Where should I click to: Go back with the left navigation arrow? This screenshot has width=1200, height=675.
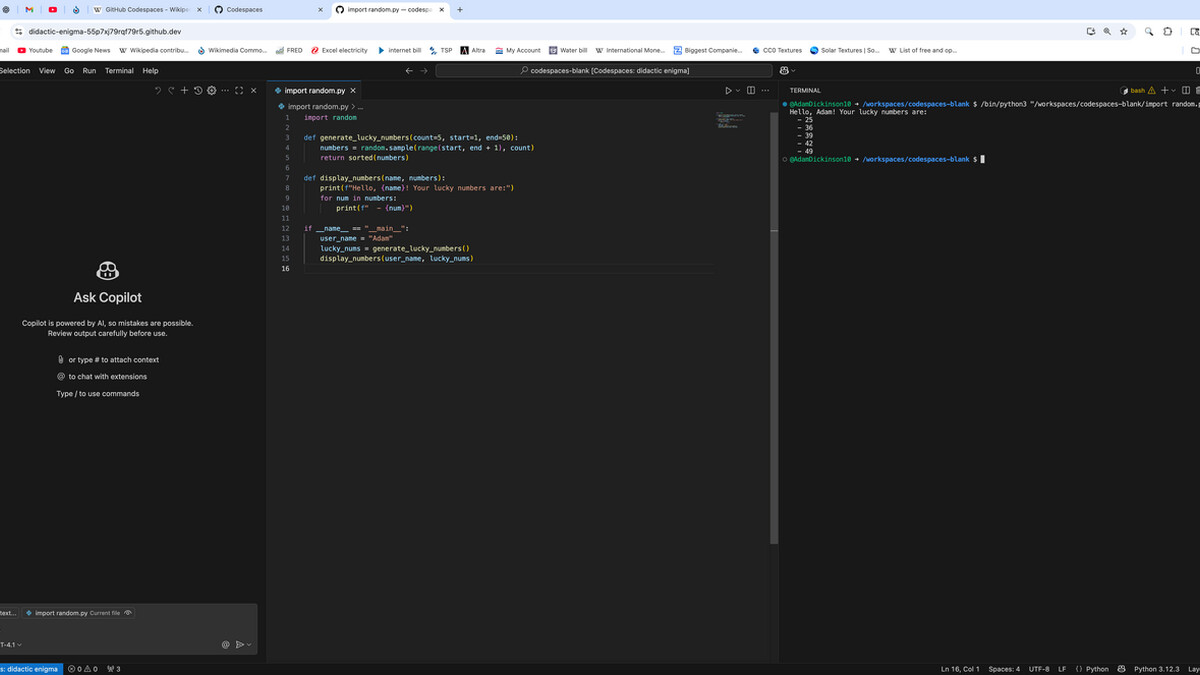[409, 71]
